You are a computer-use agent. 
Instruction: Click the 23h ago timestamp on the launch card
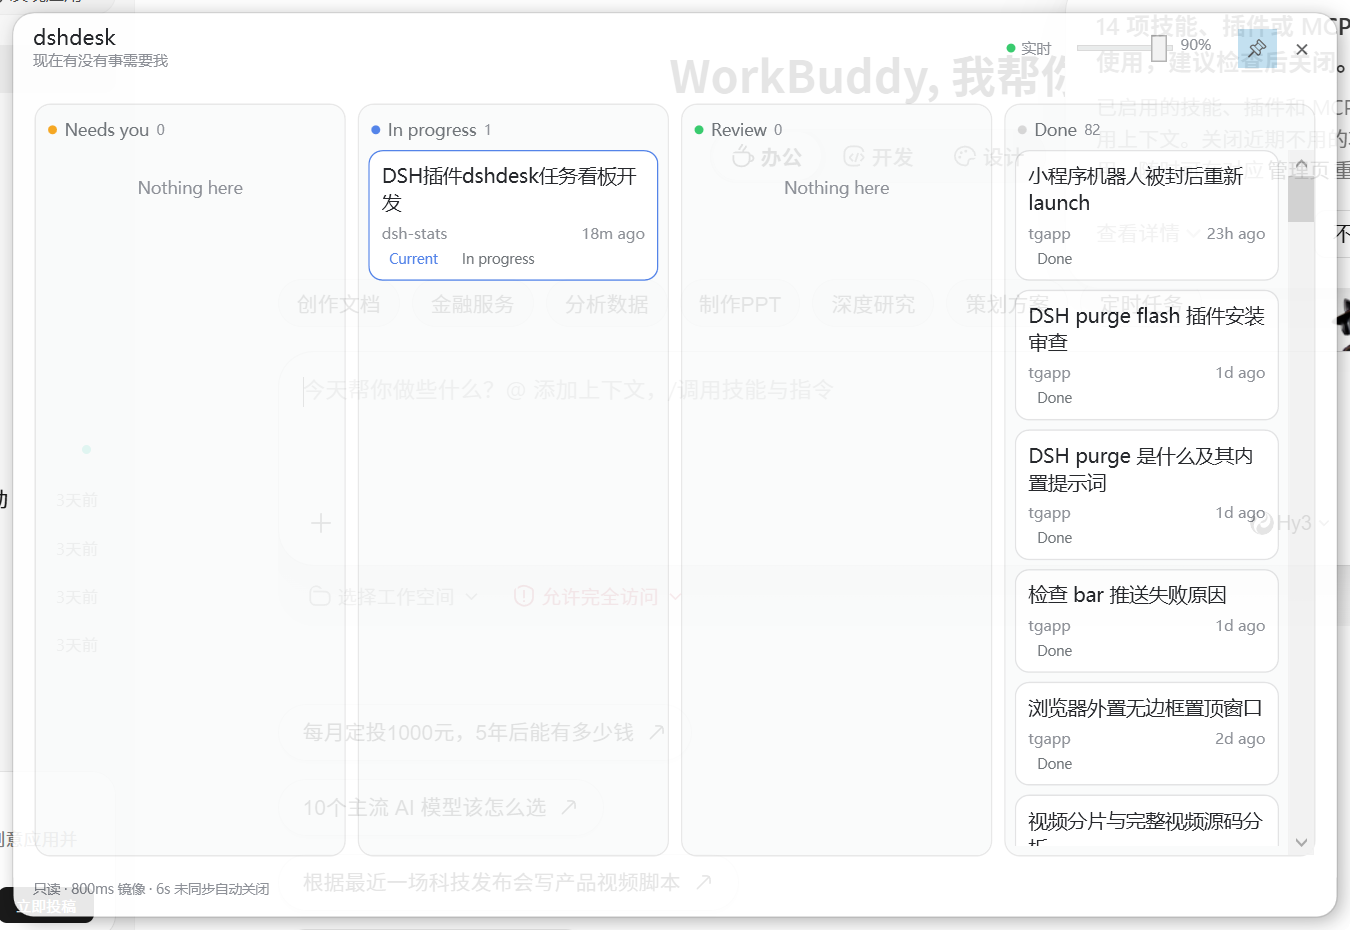click(1235, 233)
